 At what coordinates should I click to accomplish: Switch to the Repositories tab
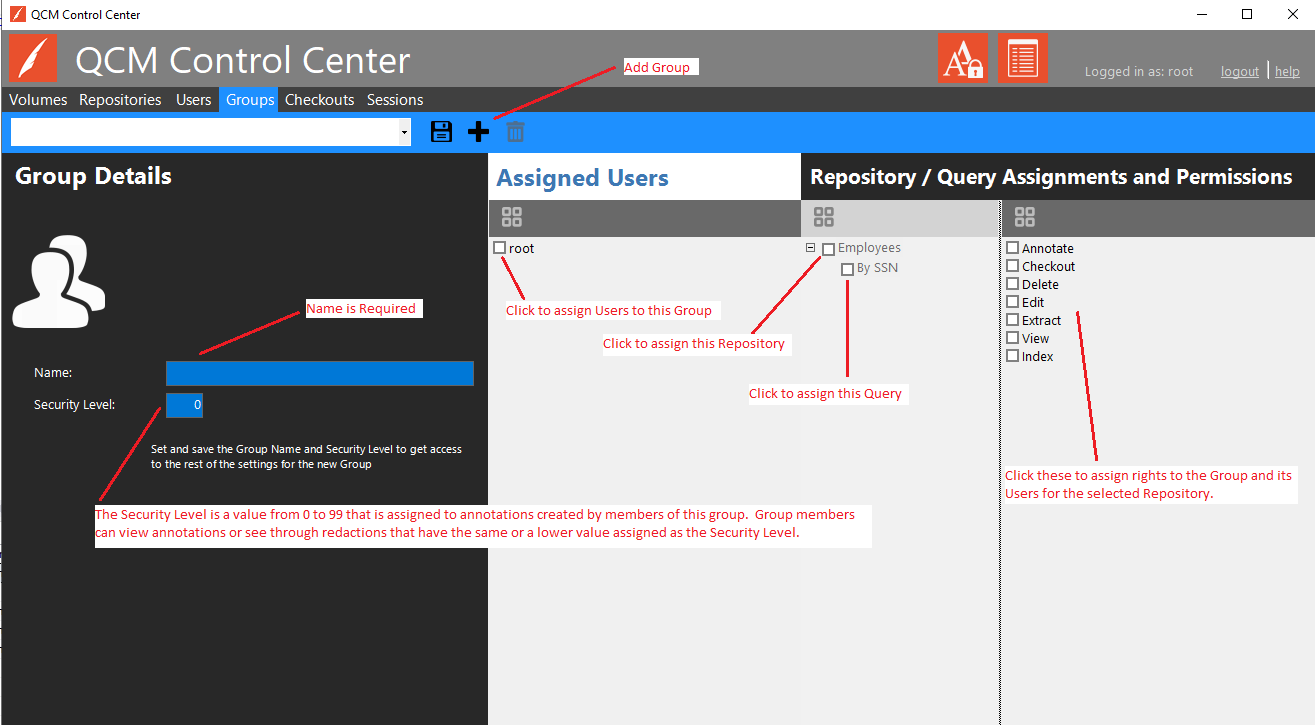(120, 100)
